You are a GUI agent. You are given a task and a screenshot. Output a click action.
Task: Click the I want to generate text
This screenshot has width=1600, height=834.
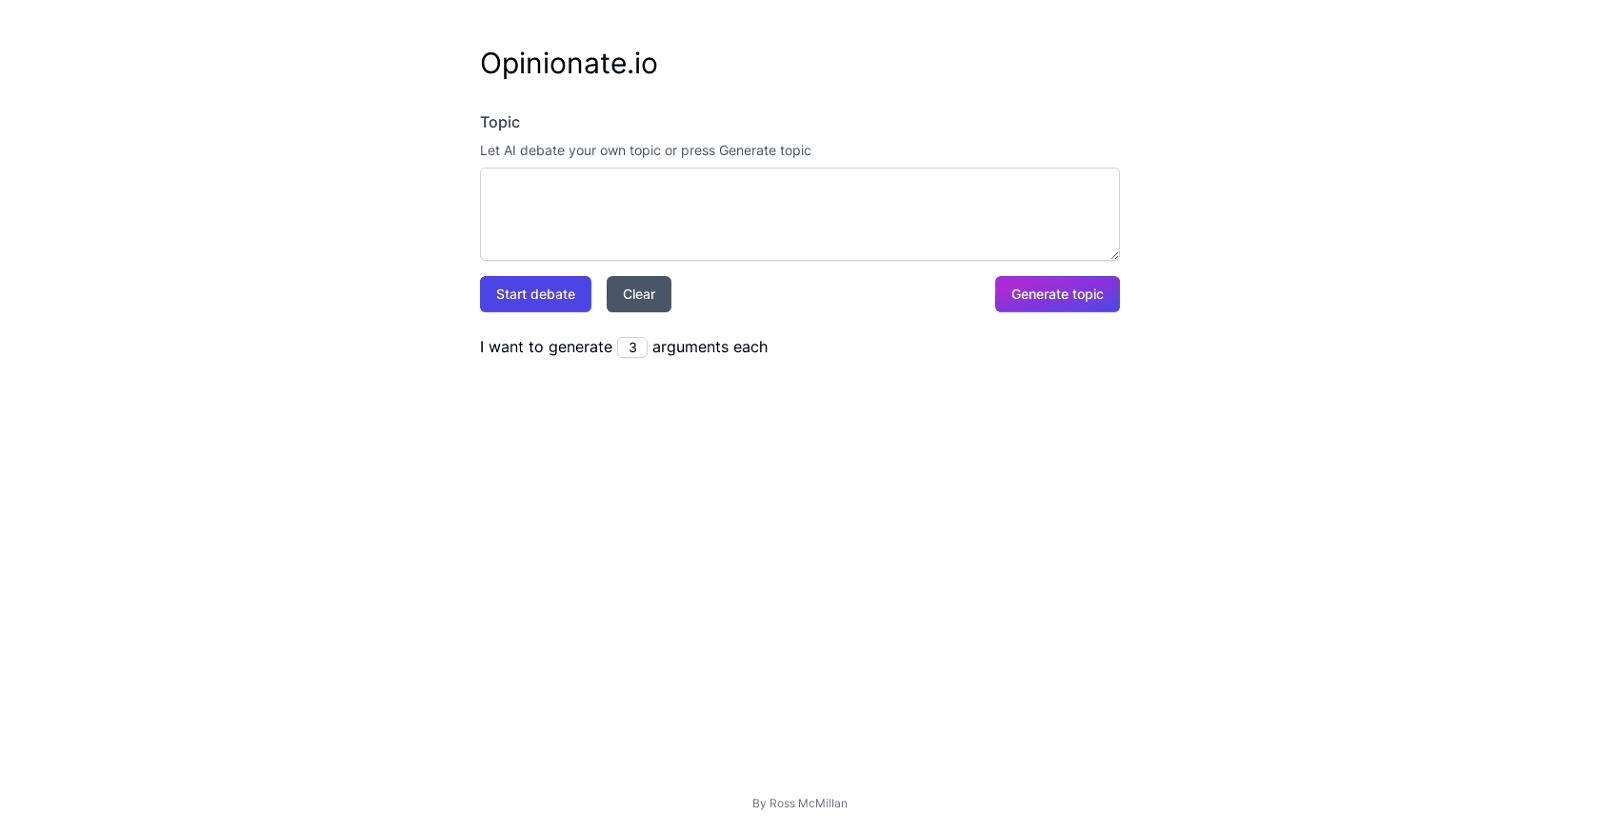click(546, 347)
